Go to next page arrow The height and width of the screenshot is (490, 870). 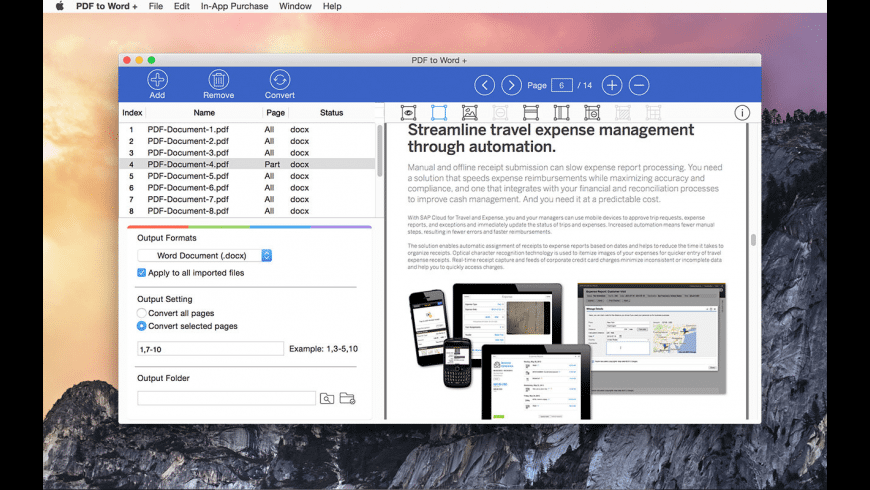tap(512, 85)
